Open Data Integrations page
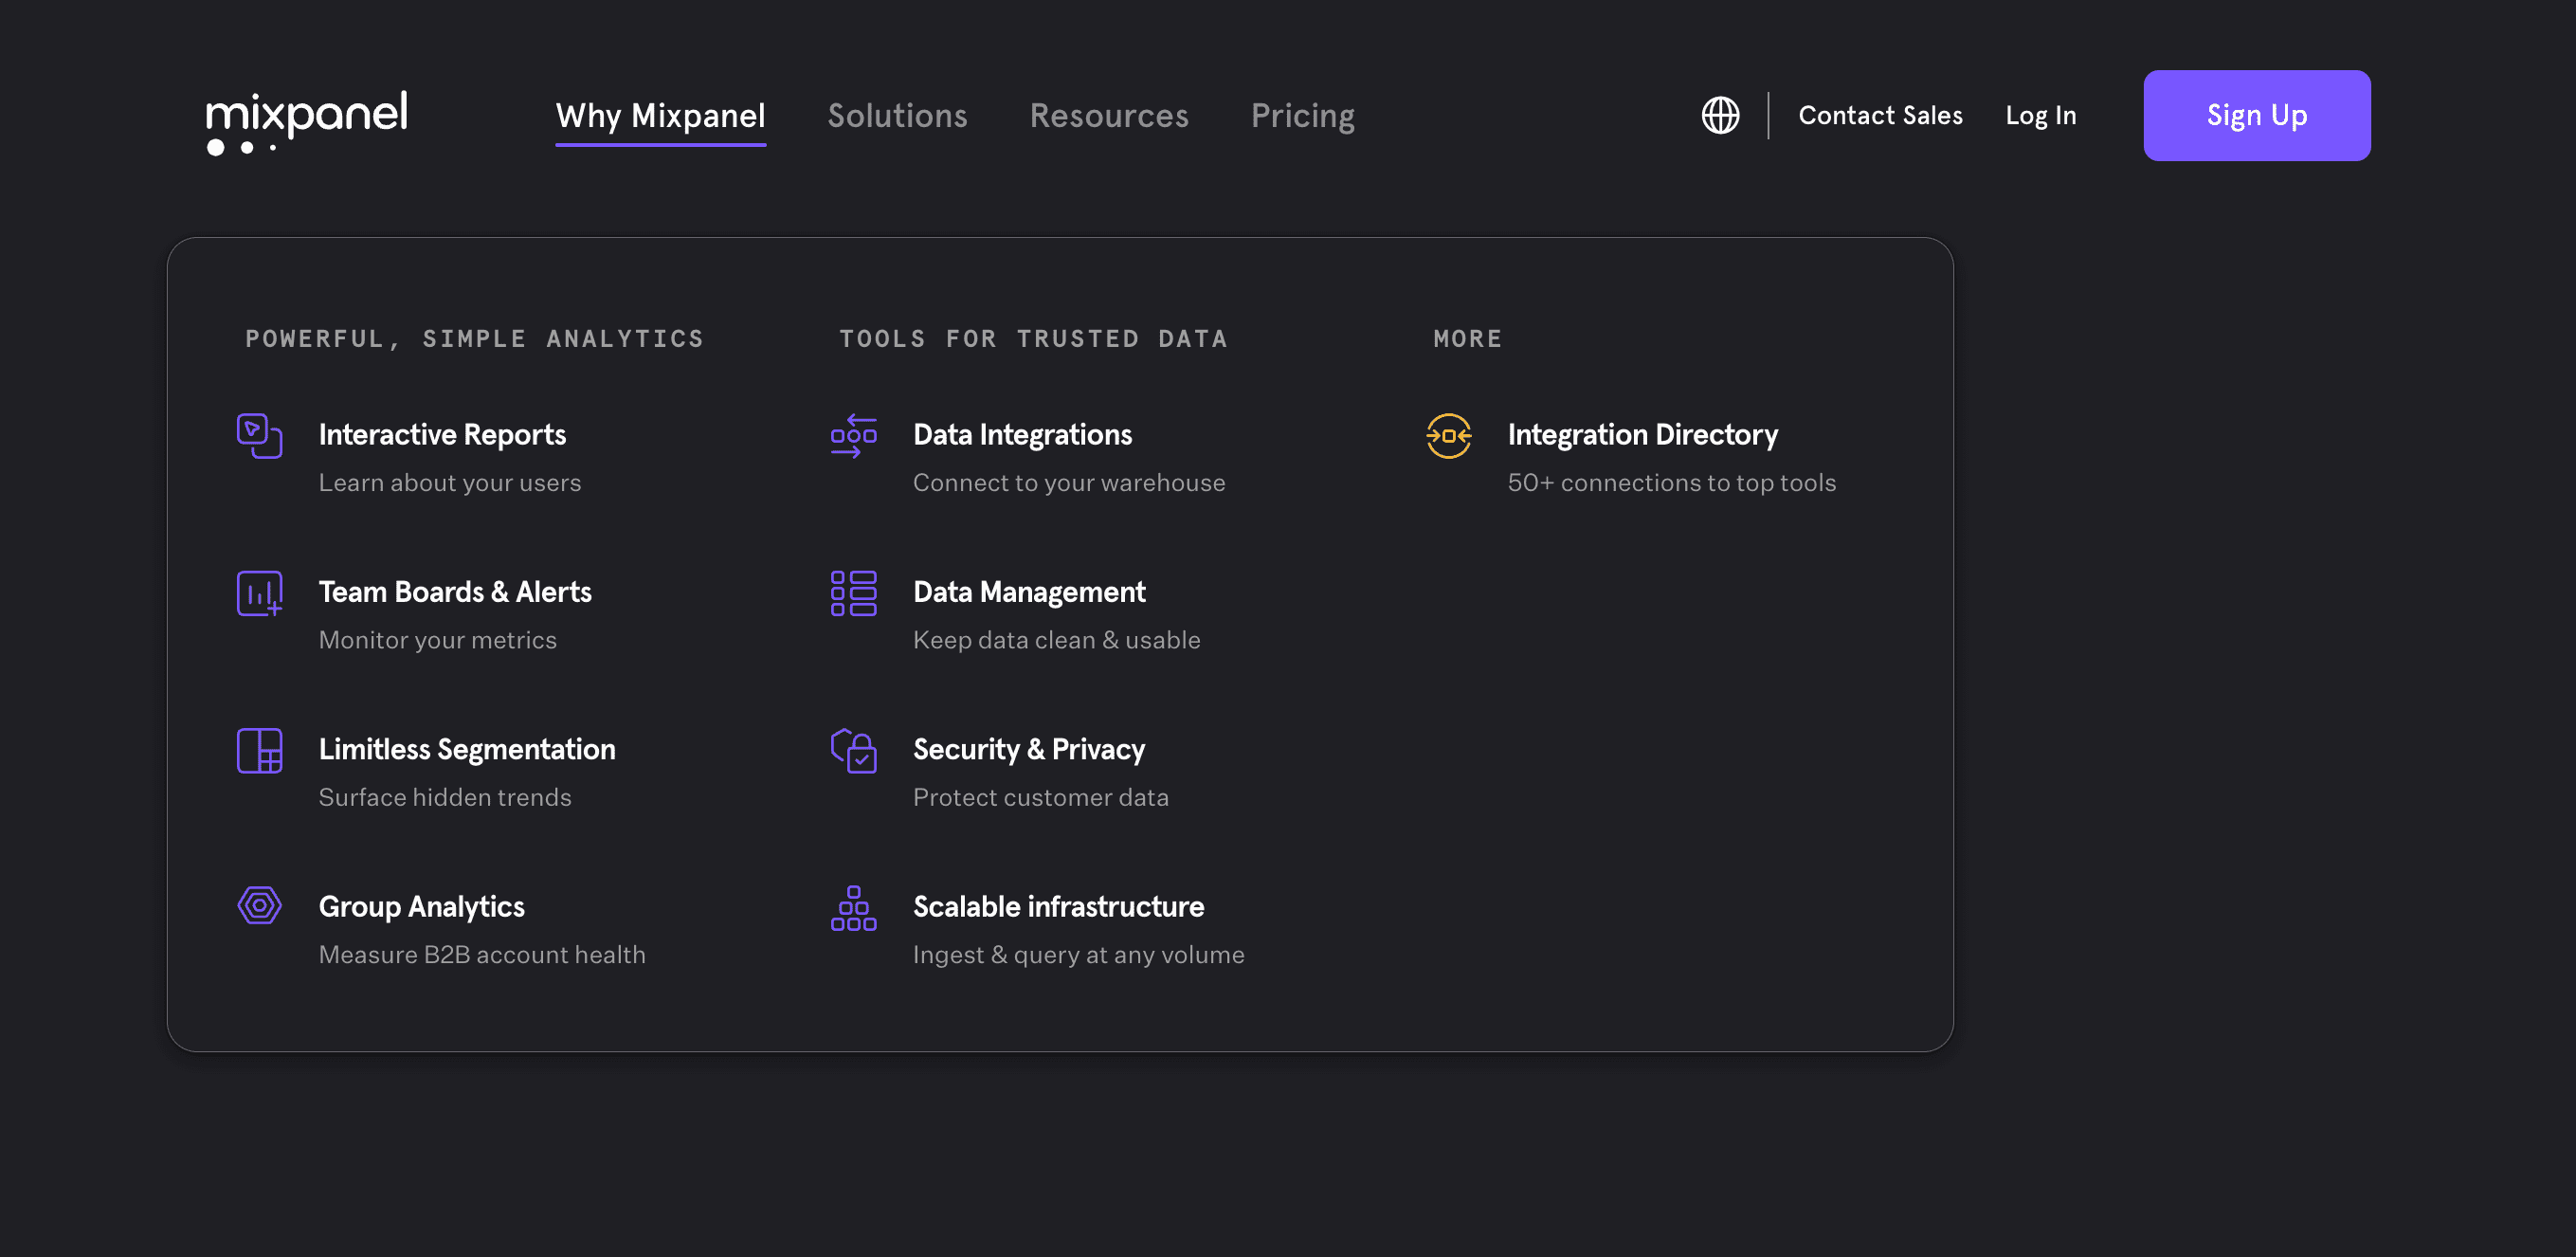This screenshot has height=1257, width=2576. pyautogui.click(x=1022, y=434)
